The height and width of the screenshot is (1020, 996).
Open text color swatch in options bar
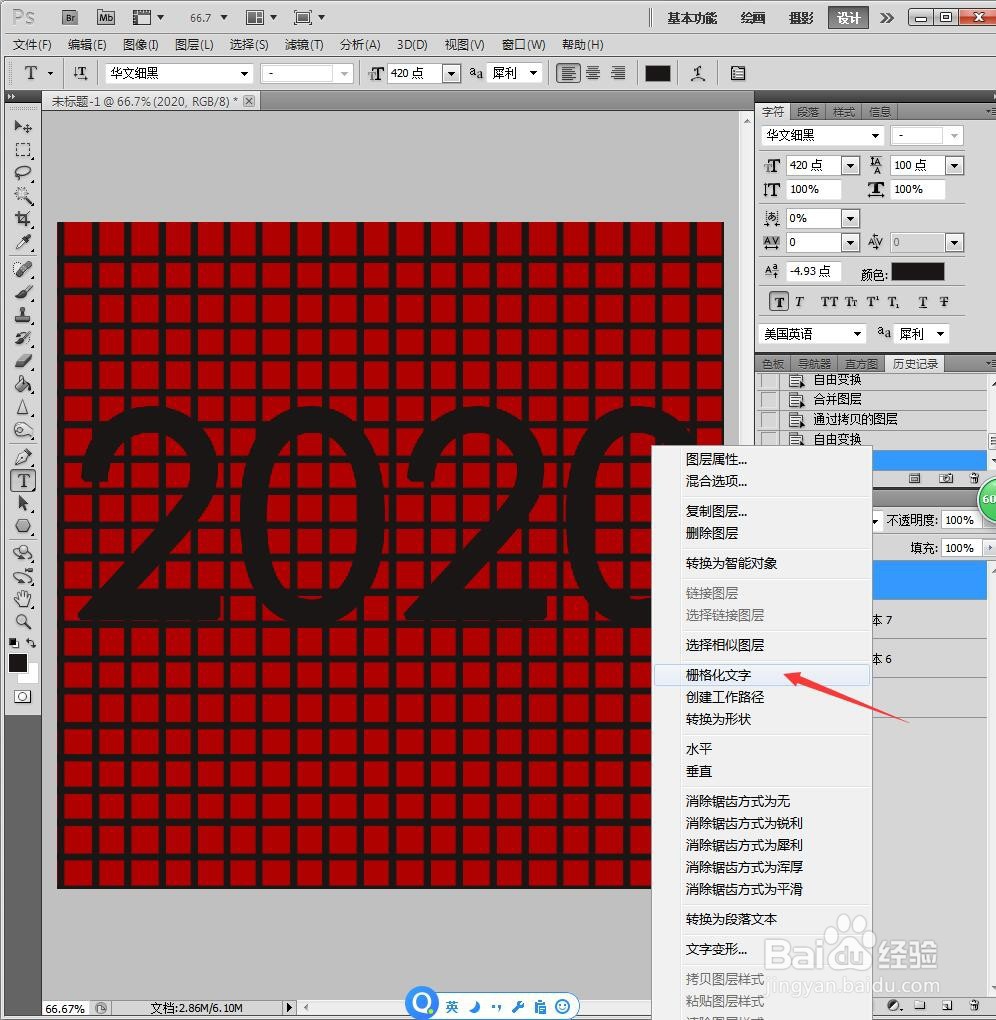click(x=657, y=74)
